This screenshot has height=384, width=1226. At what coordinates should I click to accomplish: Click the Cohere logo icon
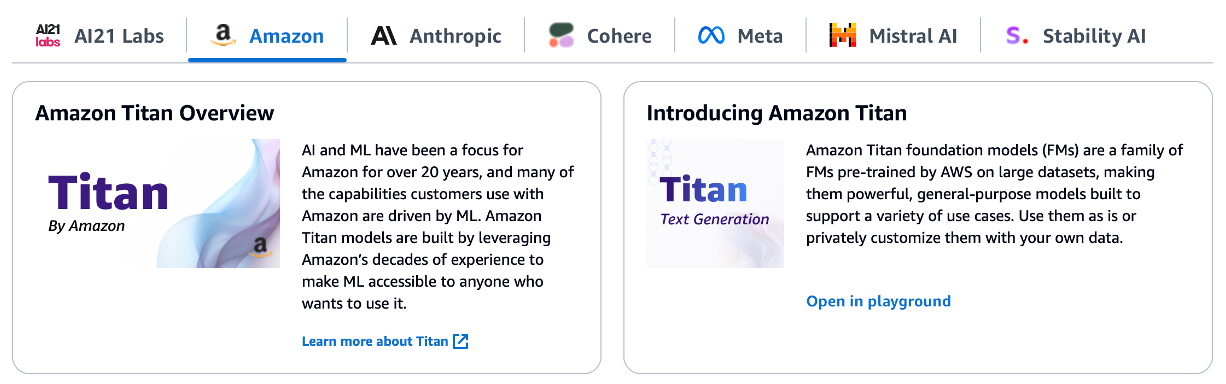[561, 36]
